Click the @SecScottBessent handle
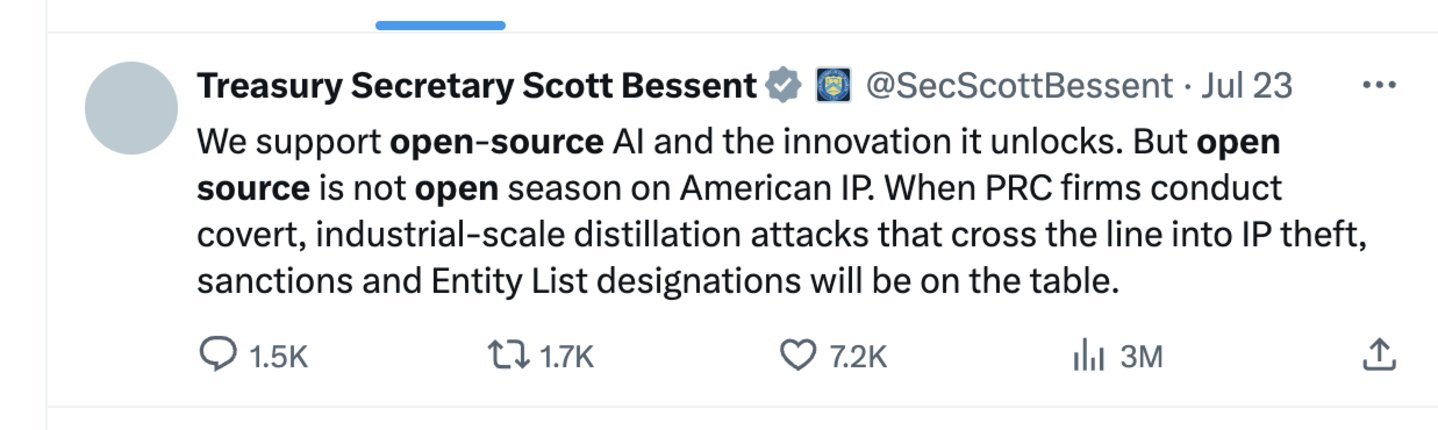Screen dimensions: 1438x430 1018,87
